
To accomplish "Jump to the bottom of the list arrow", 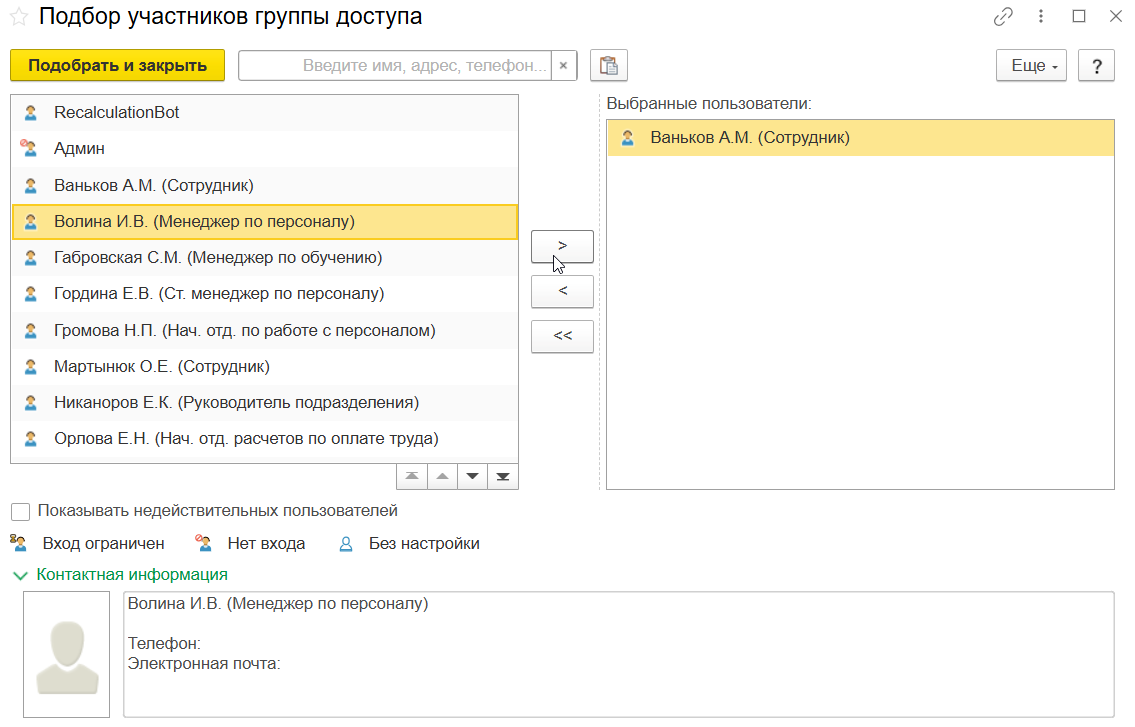I will click(x=503, y=476).
